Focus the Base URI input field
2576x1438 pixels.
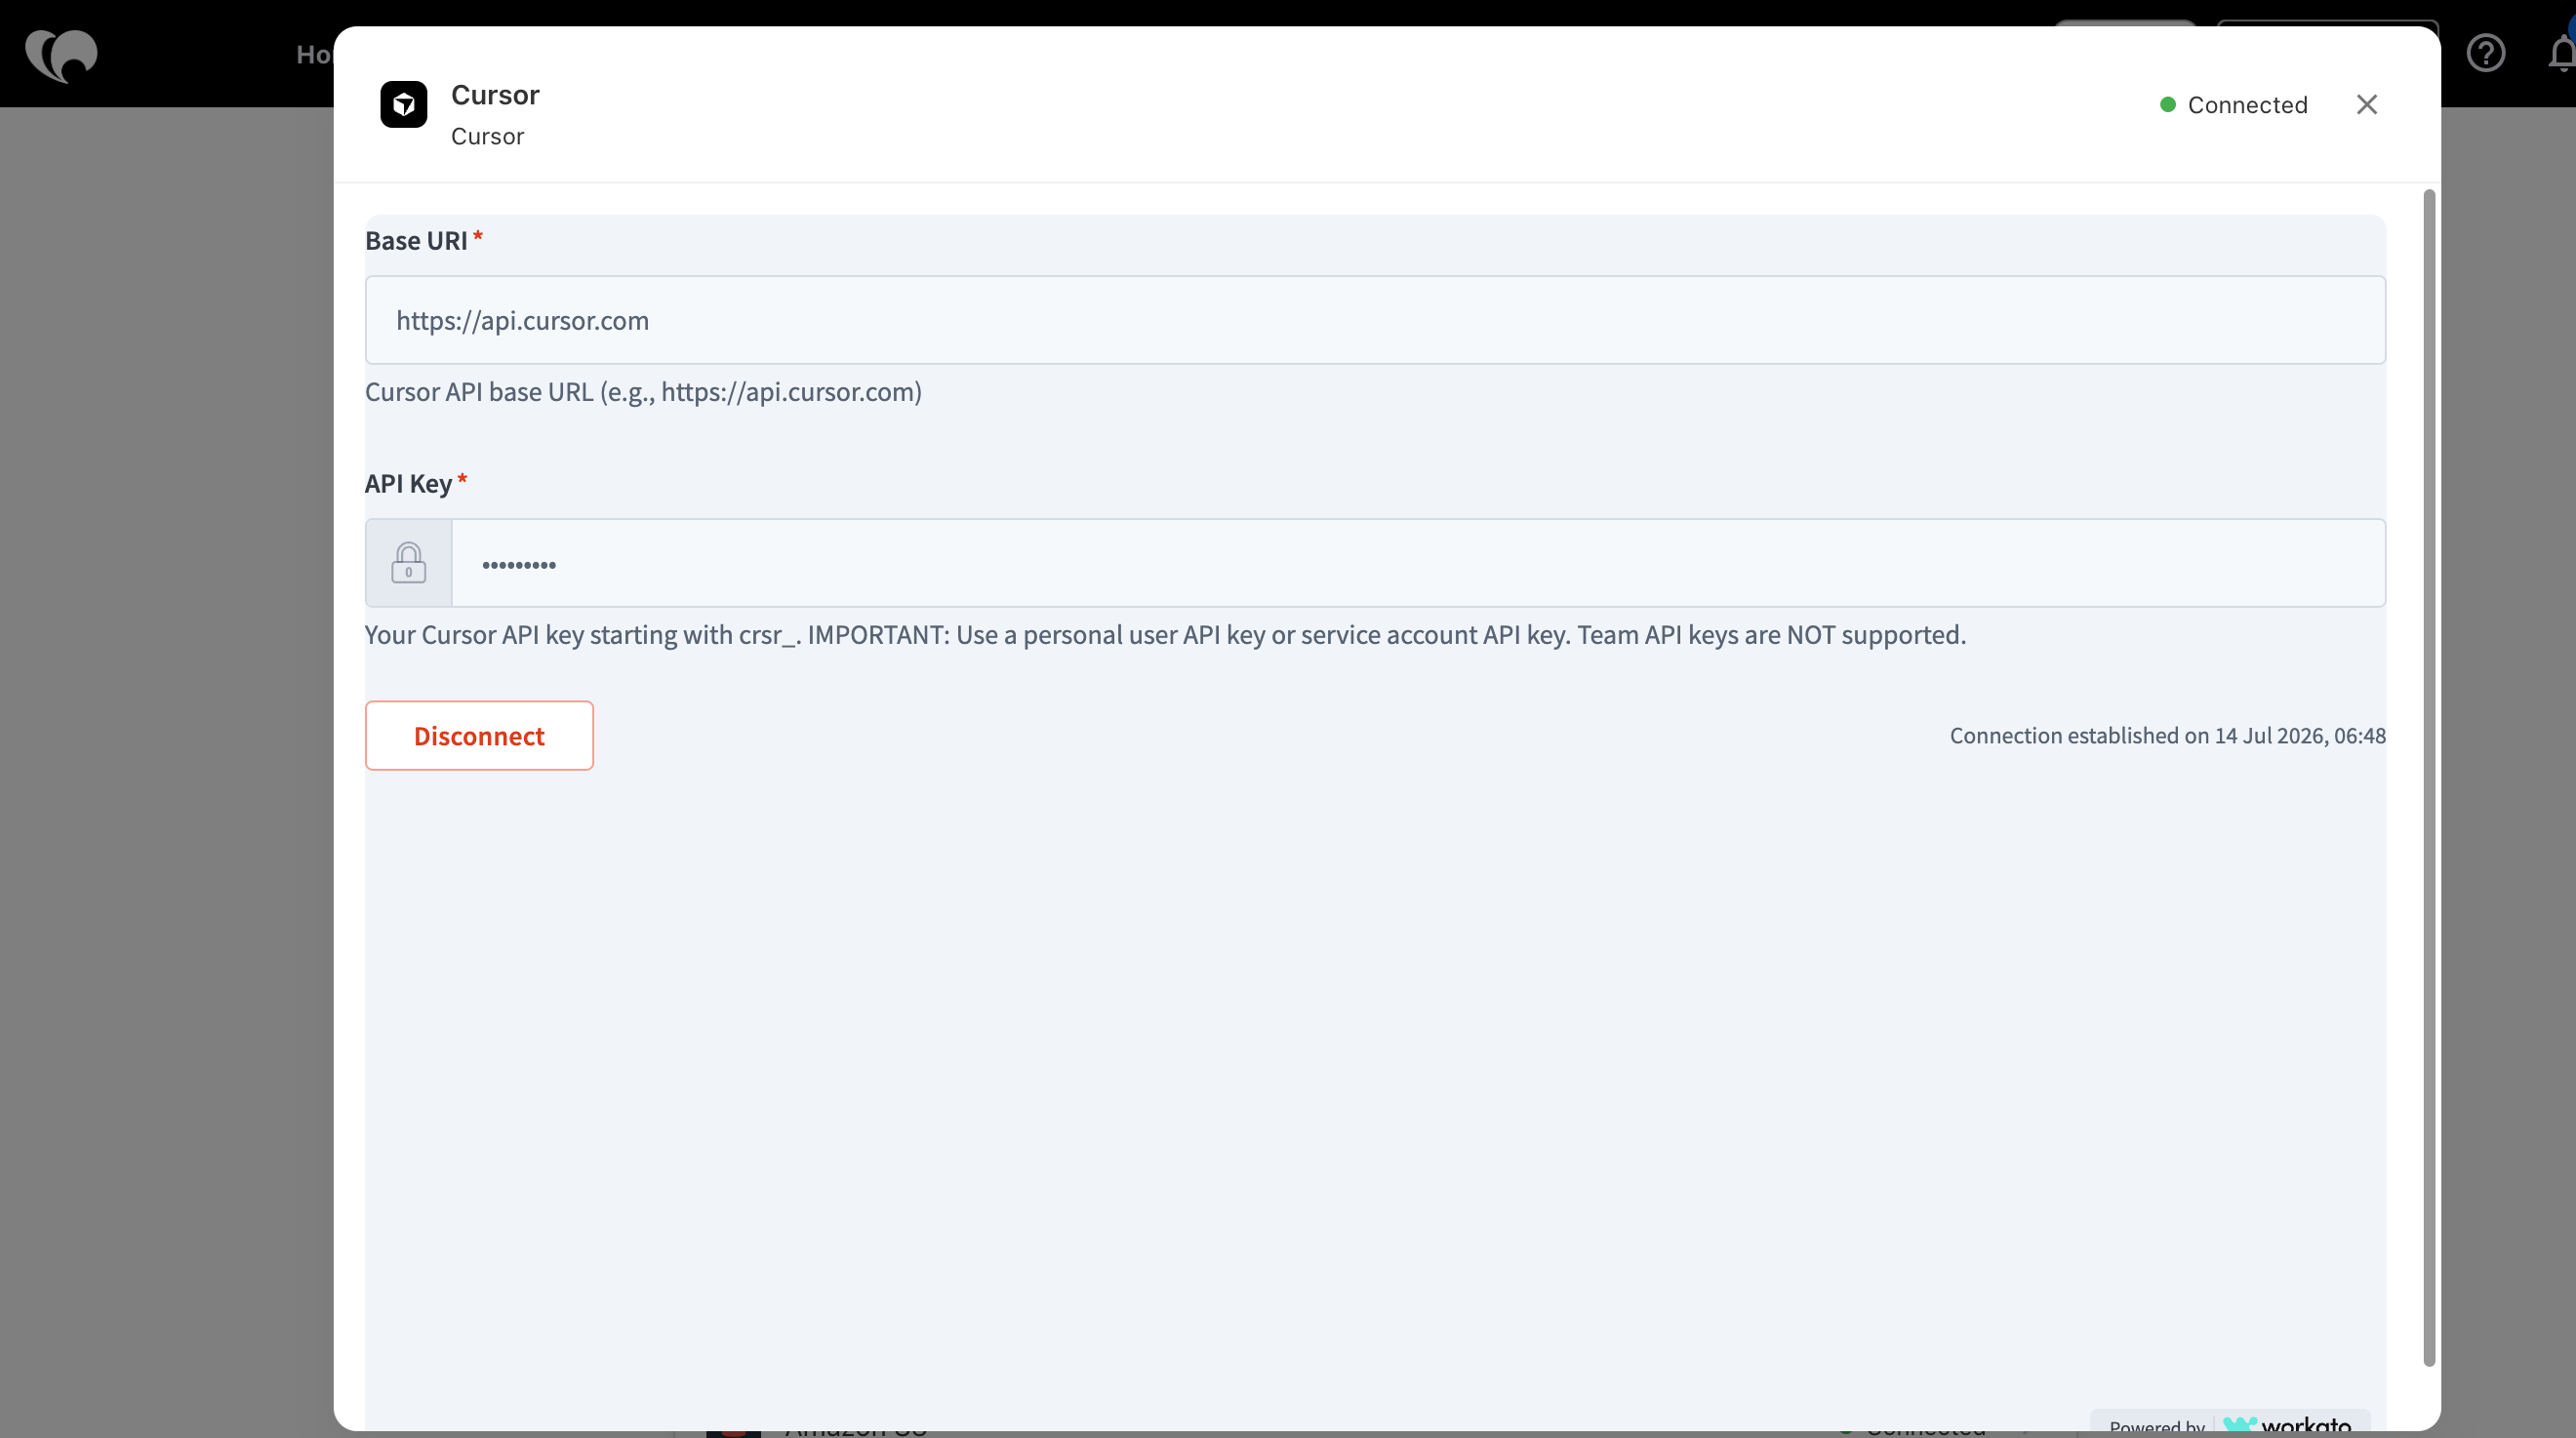1375,320
